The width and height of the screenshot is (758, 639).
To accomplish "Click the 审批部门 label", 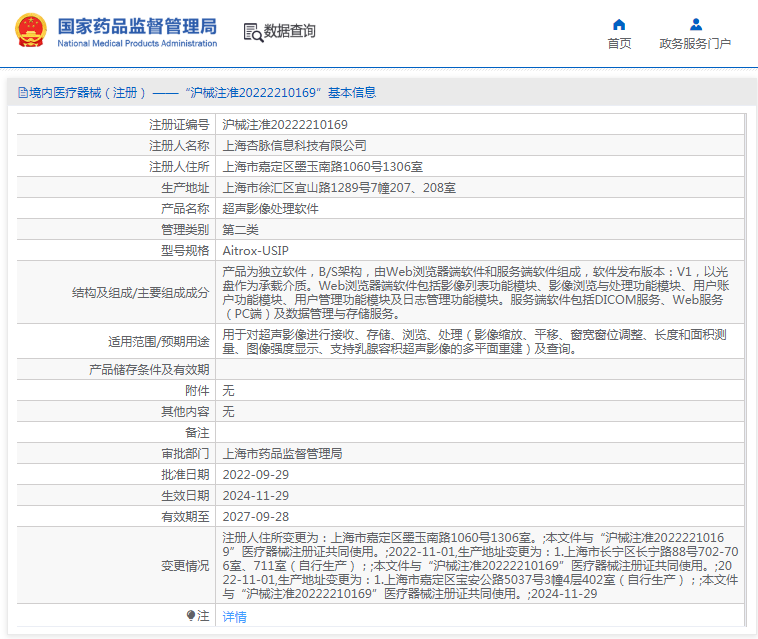I will tap(185, 454).
